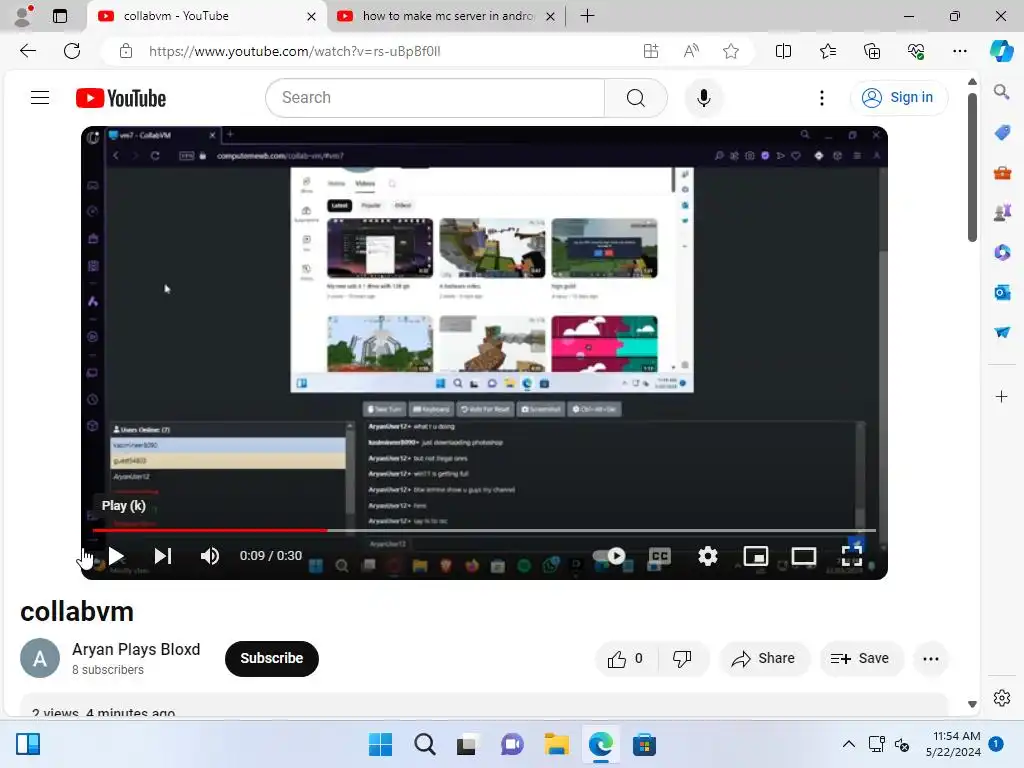The image size is (1024, 768).
Task: Open the blue paper-plane sidebar app
Action: pyautogui.click(x=1002, y=332)
